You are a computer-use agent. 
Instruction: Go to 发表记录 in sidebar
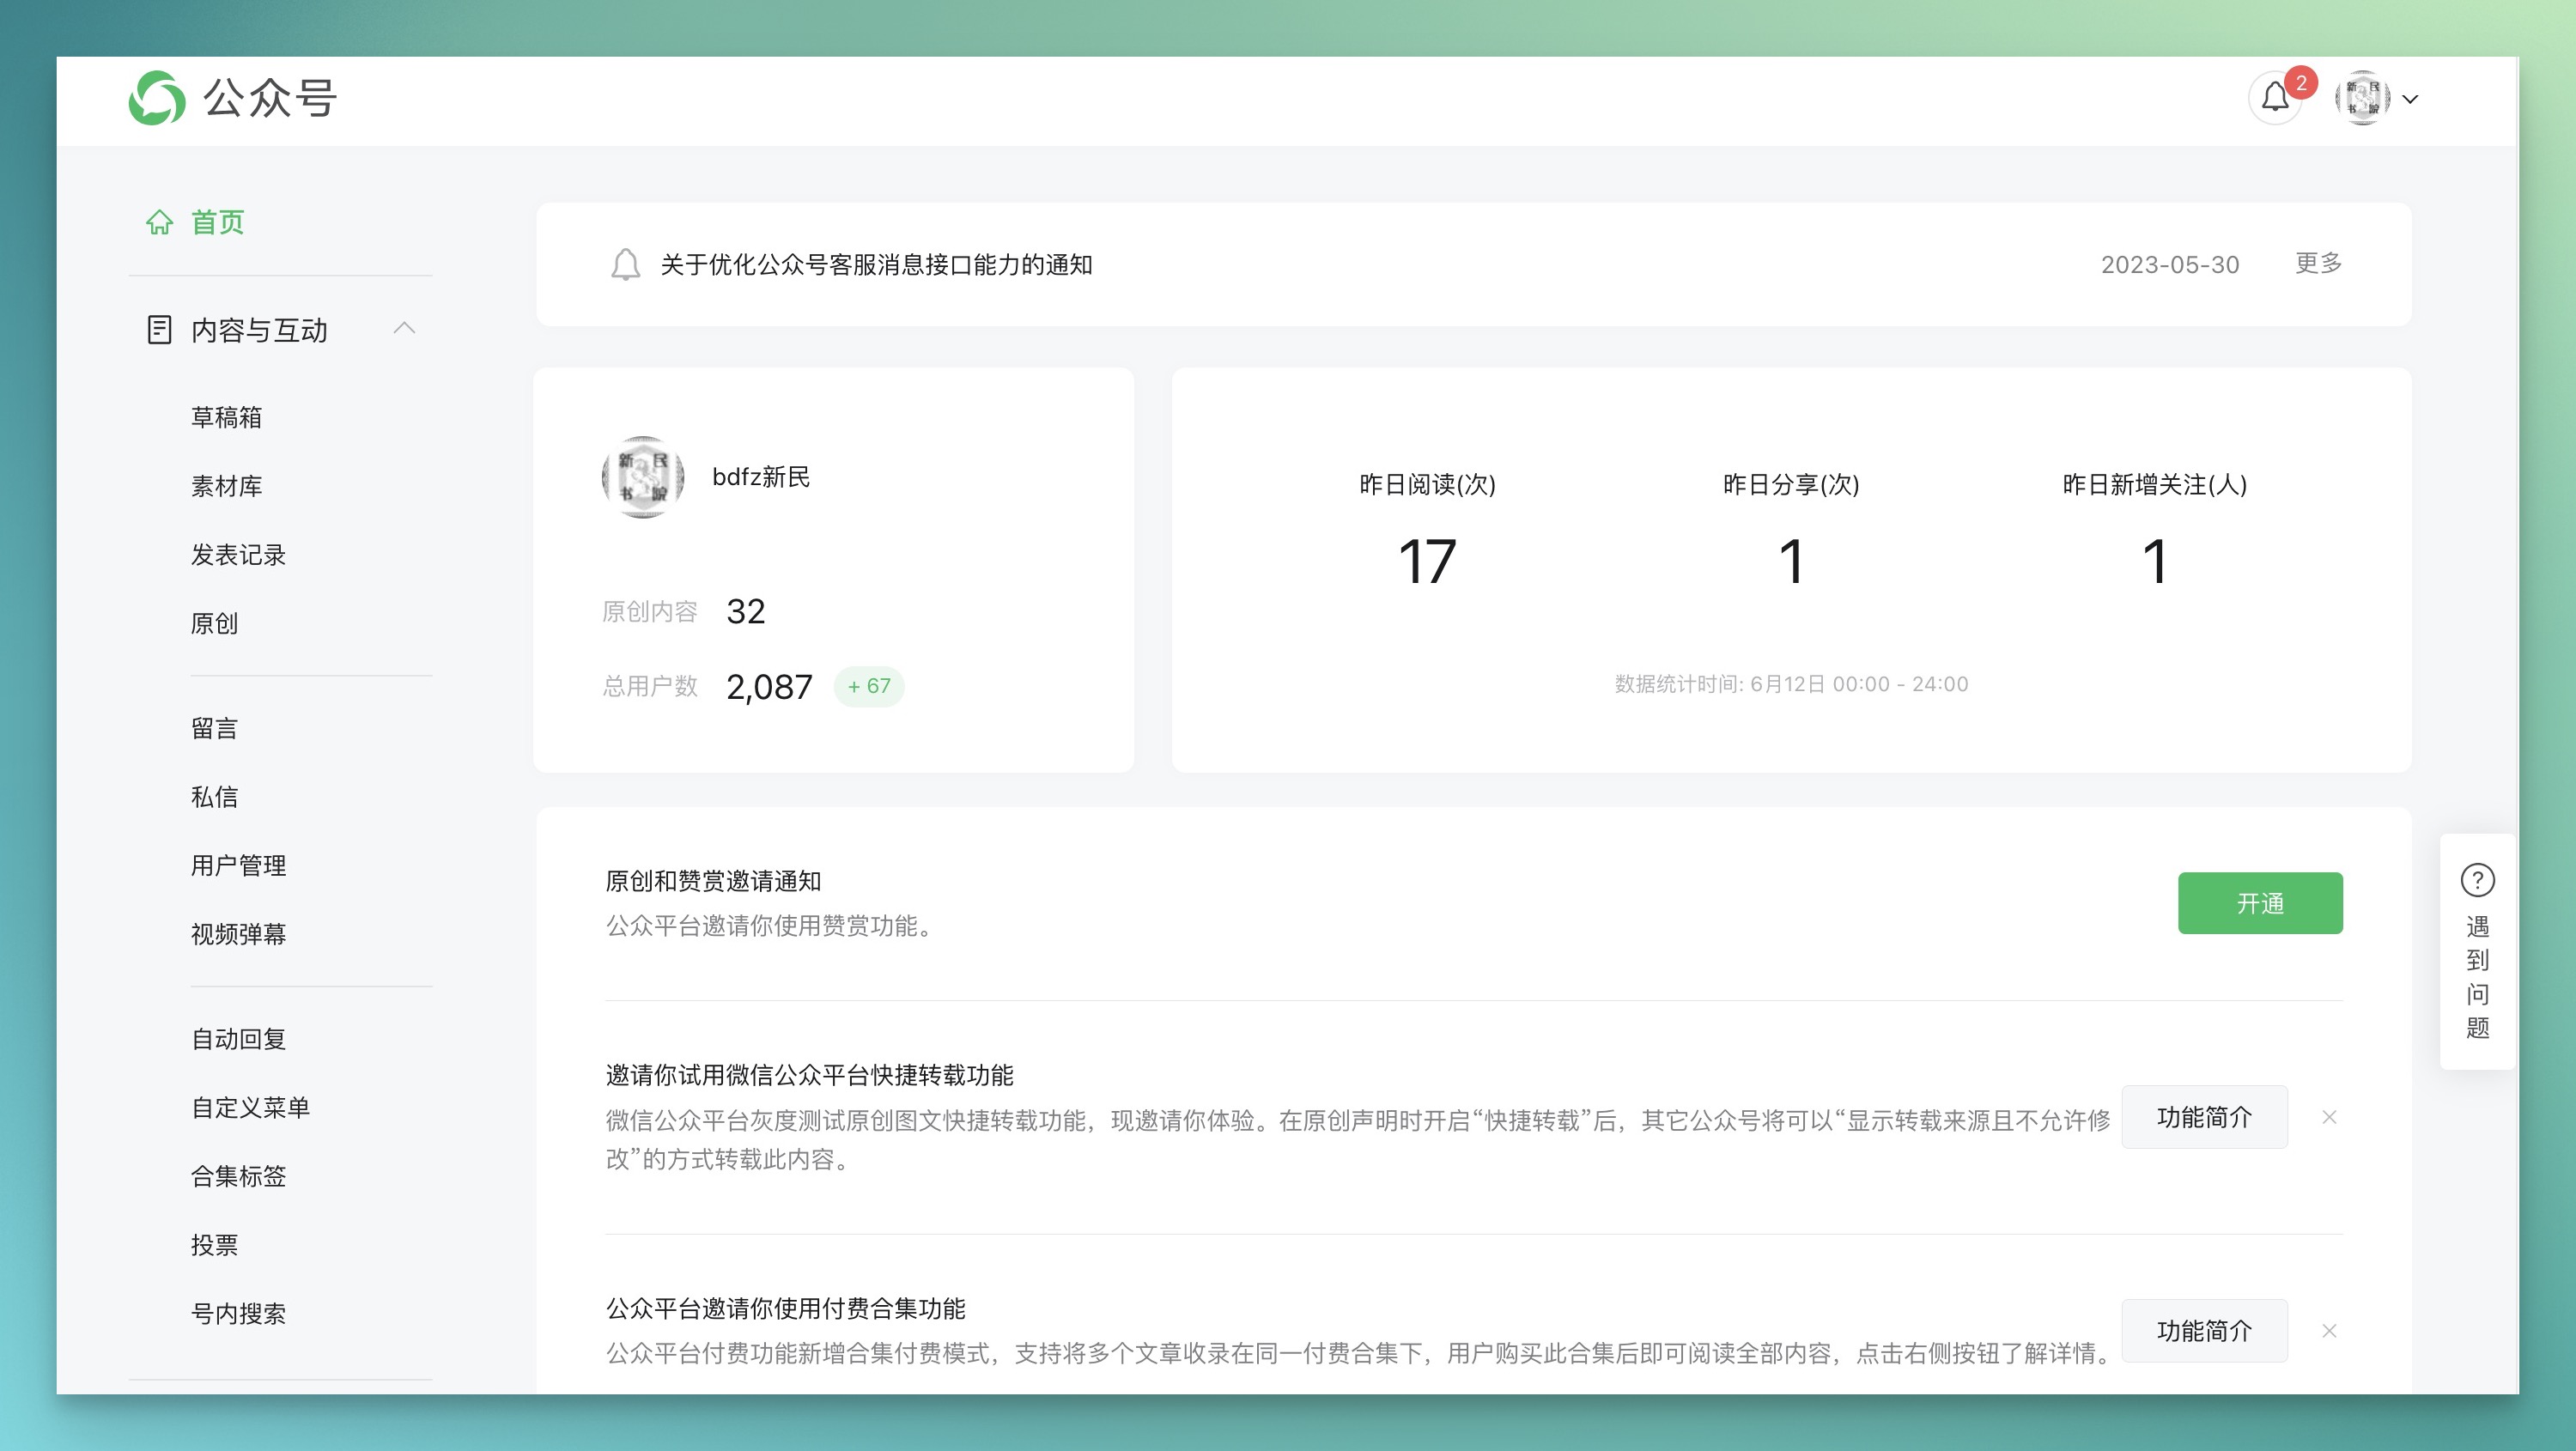[x=238, y=555]
